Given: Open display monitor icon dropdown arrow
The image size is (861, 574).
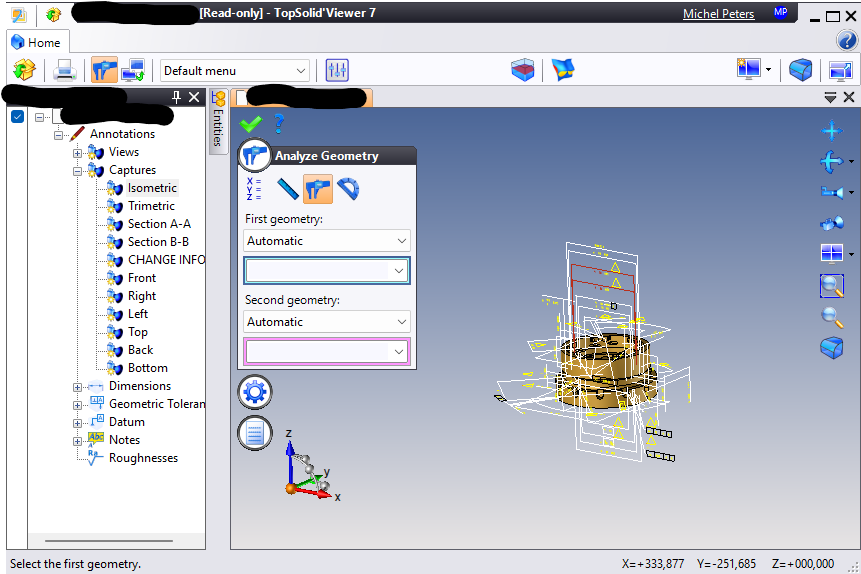Looking at the screenshot, I should pos(768,69).
